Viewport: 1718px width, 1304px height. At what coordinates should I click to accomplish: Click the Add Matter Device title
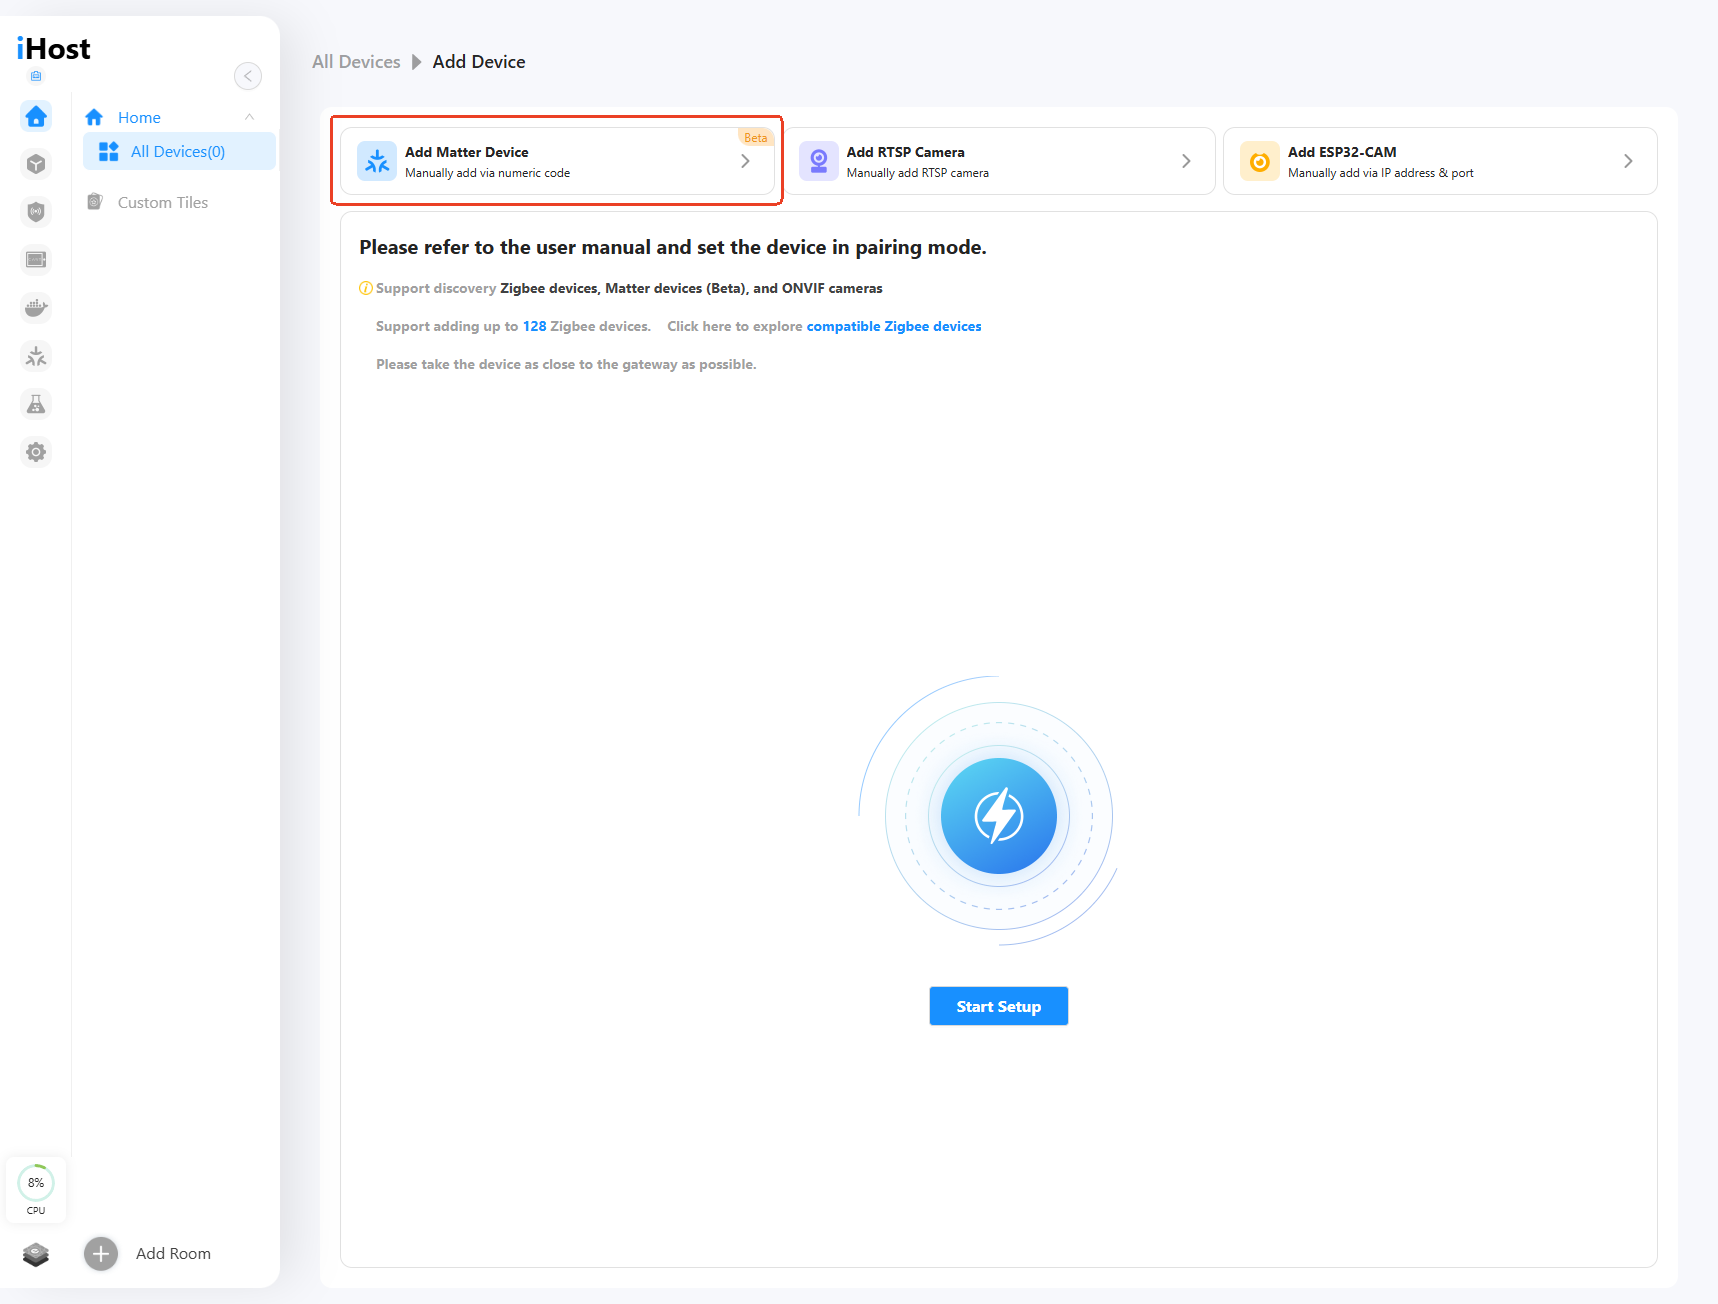click(x=467, y=152)
